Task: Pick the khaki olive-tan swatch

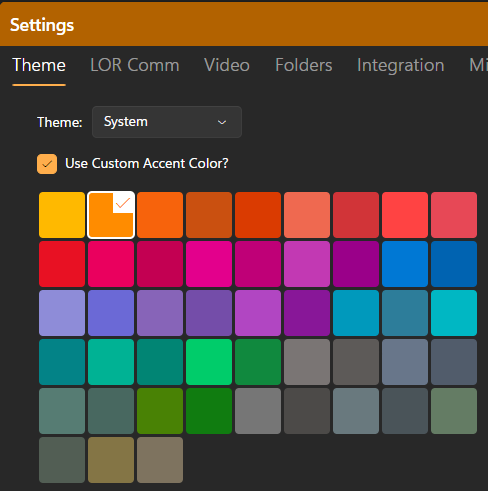Action: (111, 460)
